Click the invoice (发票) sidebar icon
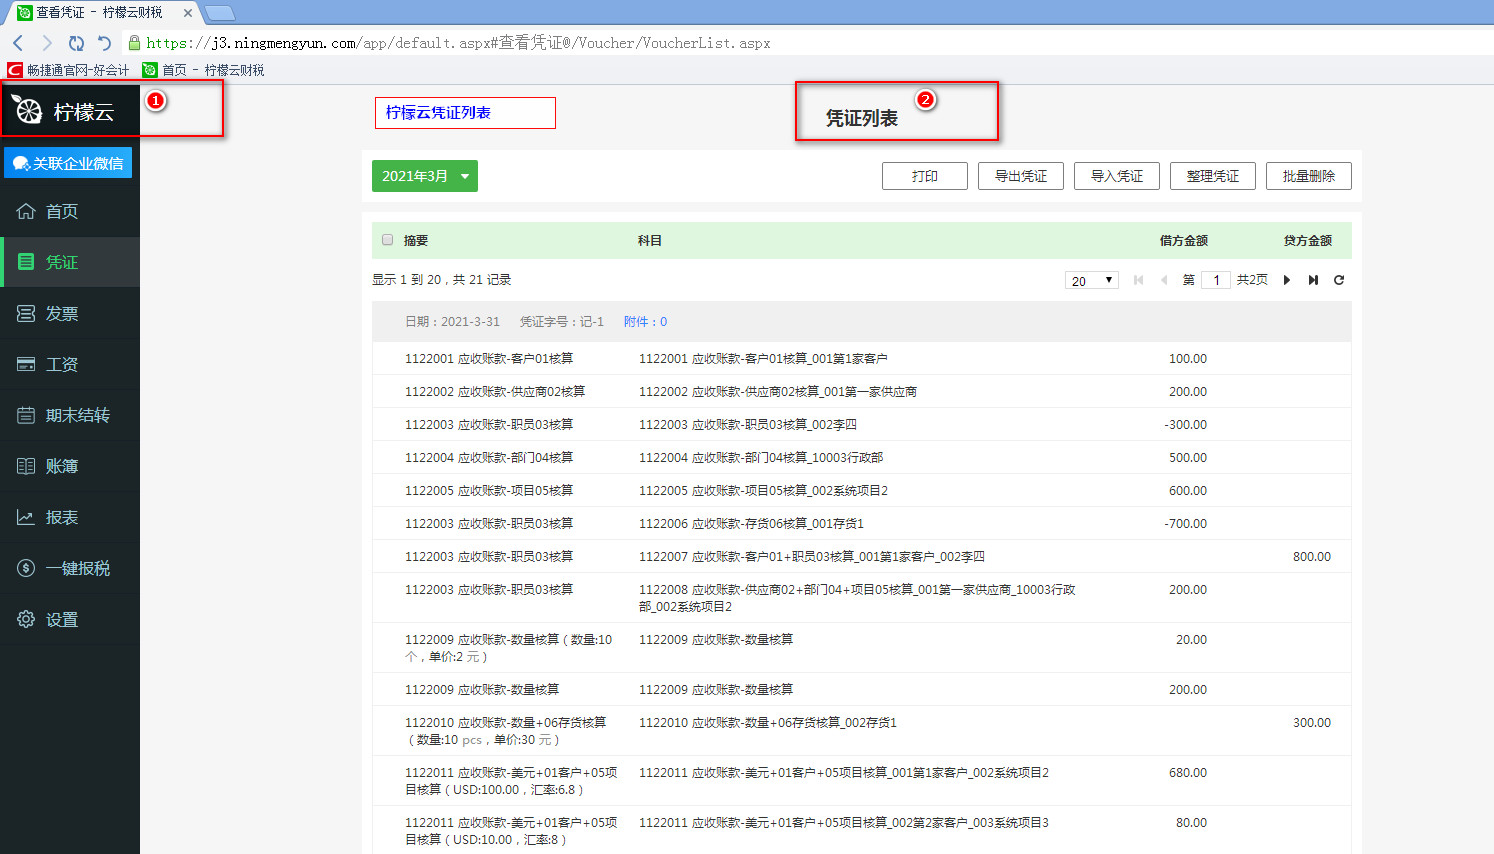1494x854 pixels. point(26,314)
